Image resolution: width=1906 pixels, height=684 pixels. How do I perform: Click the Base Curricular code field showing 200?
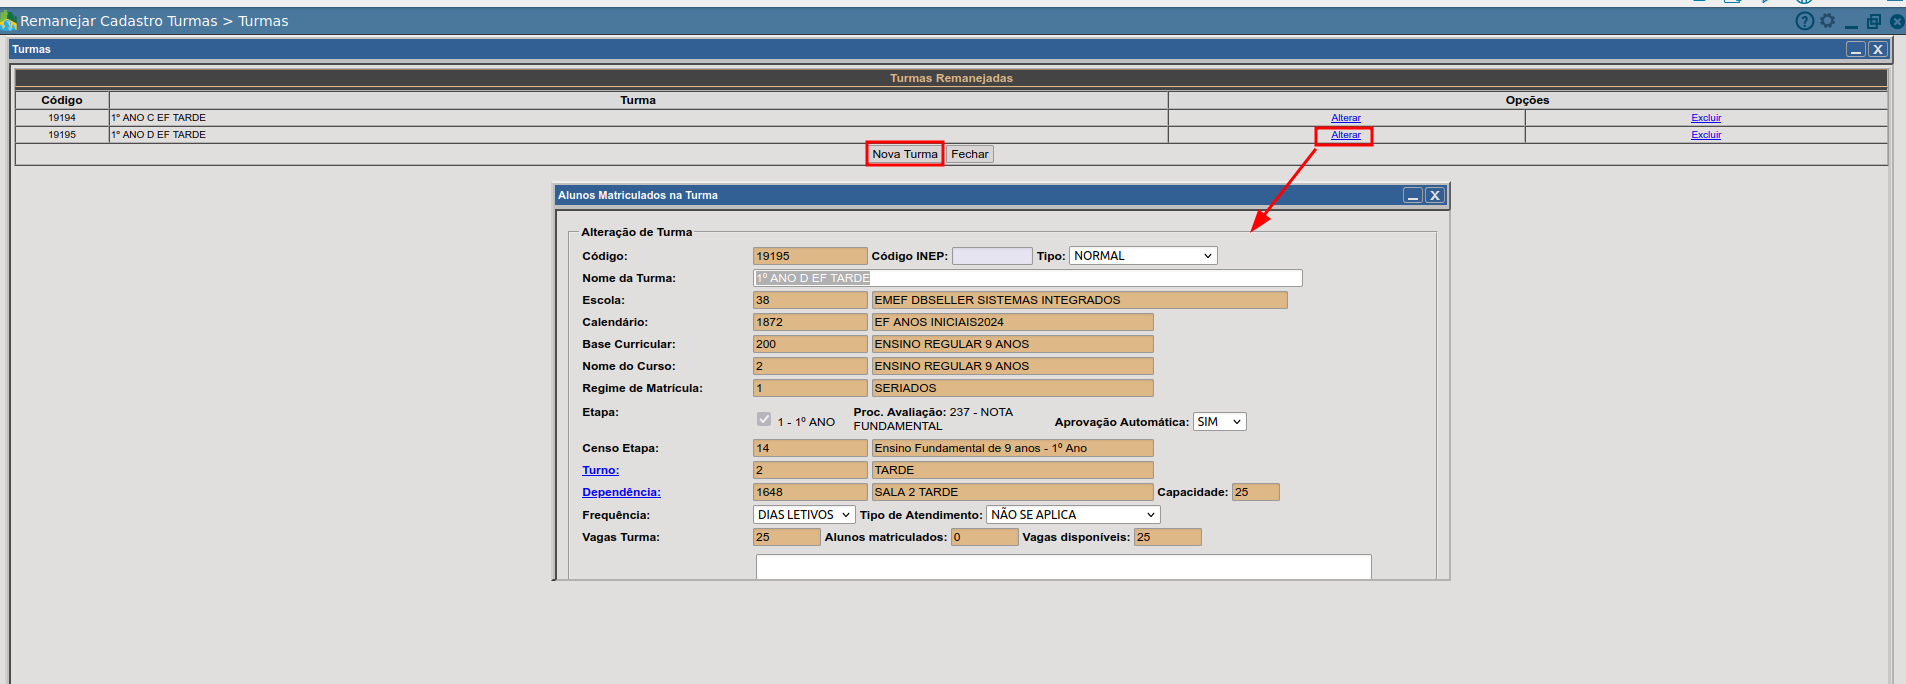pos(810,344)
